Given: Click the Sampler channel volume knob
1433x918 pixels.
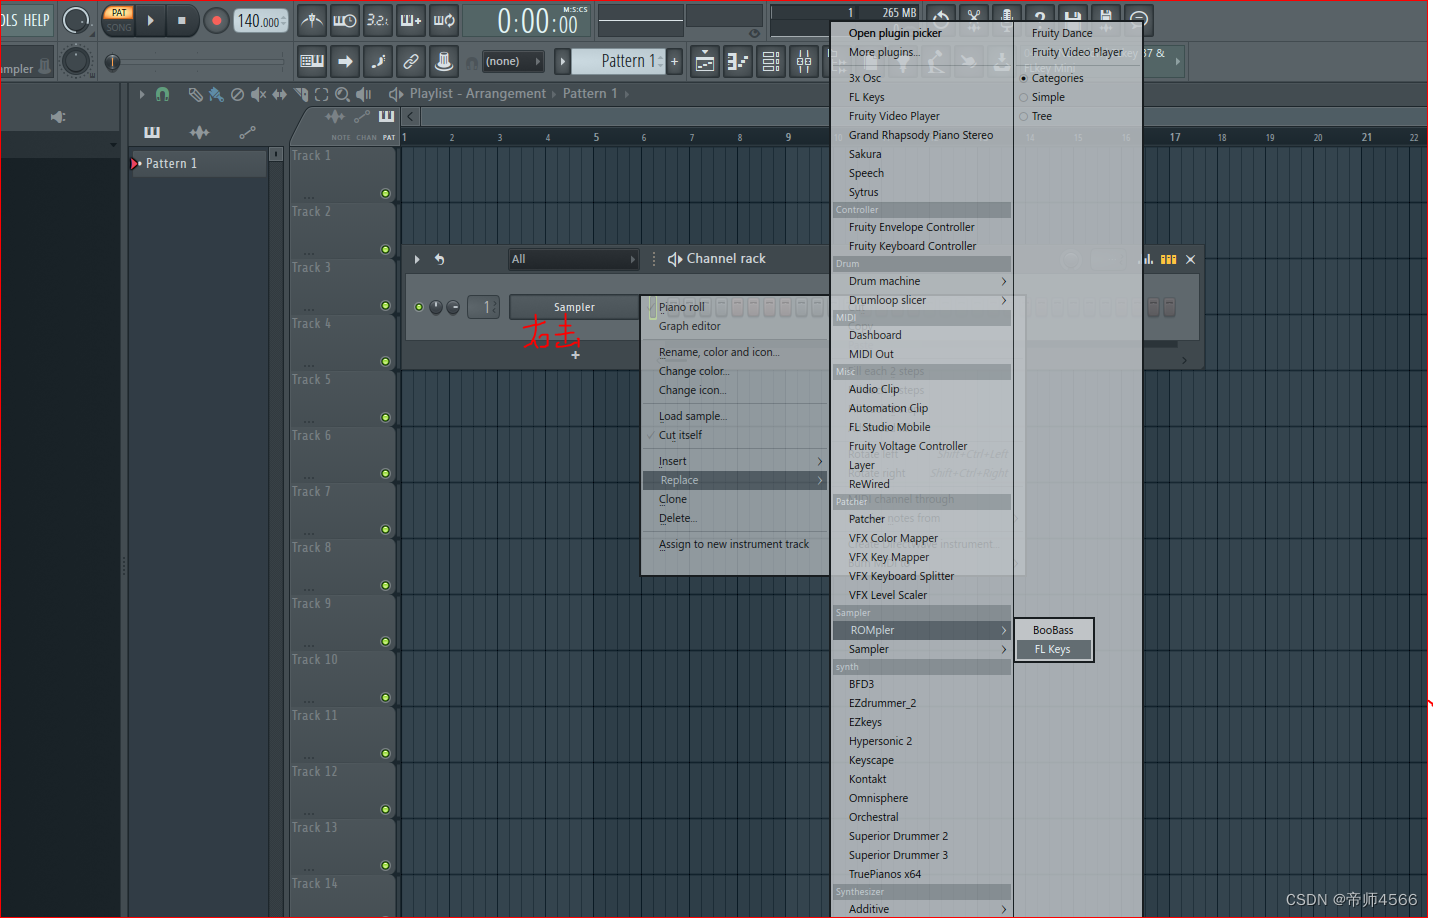Looking at the screenshot, I should (x=453, y=307).
